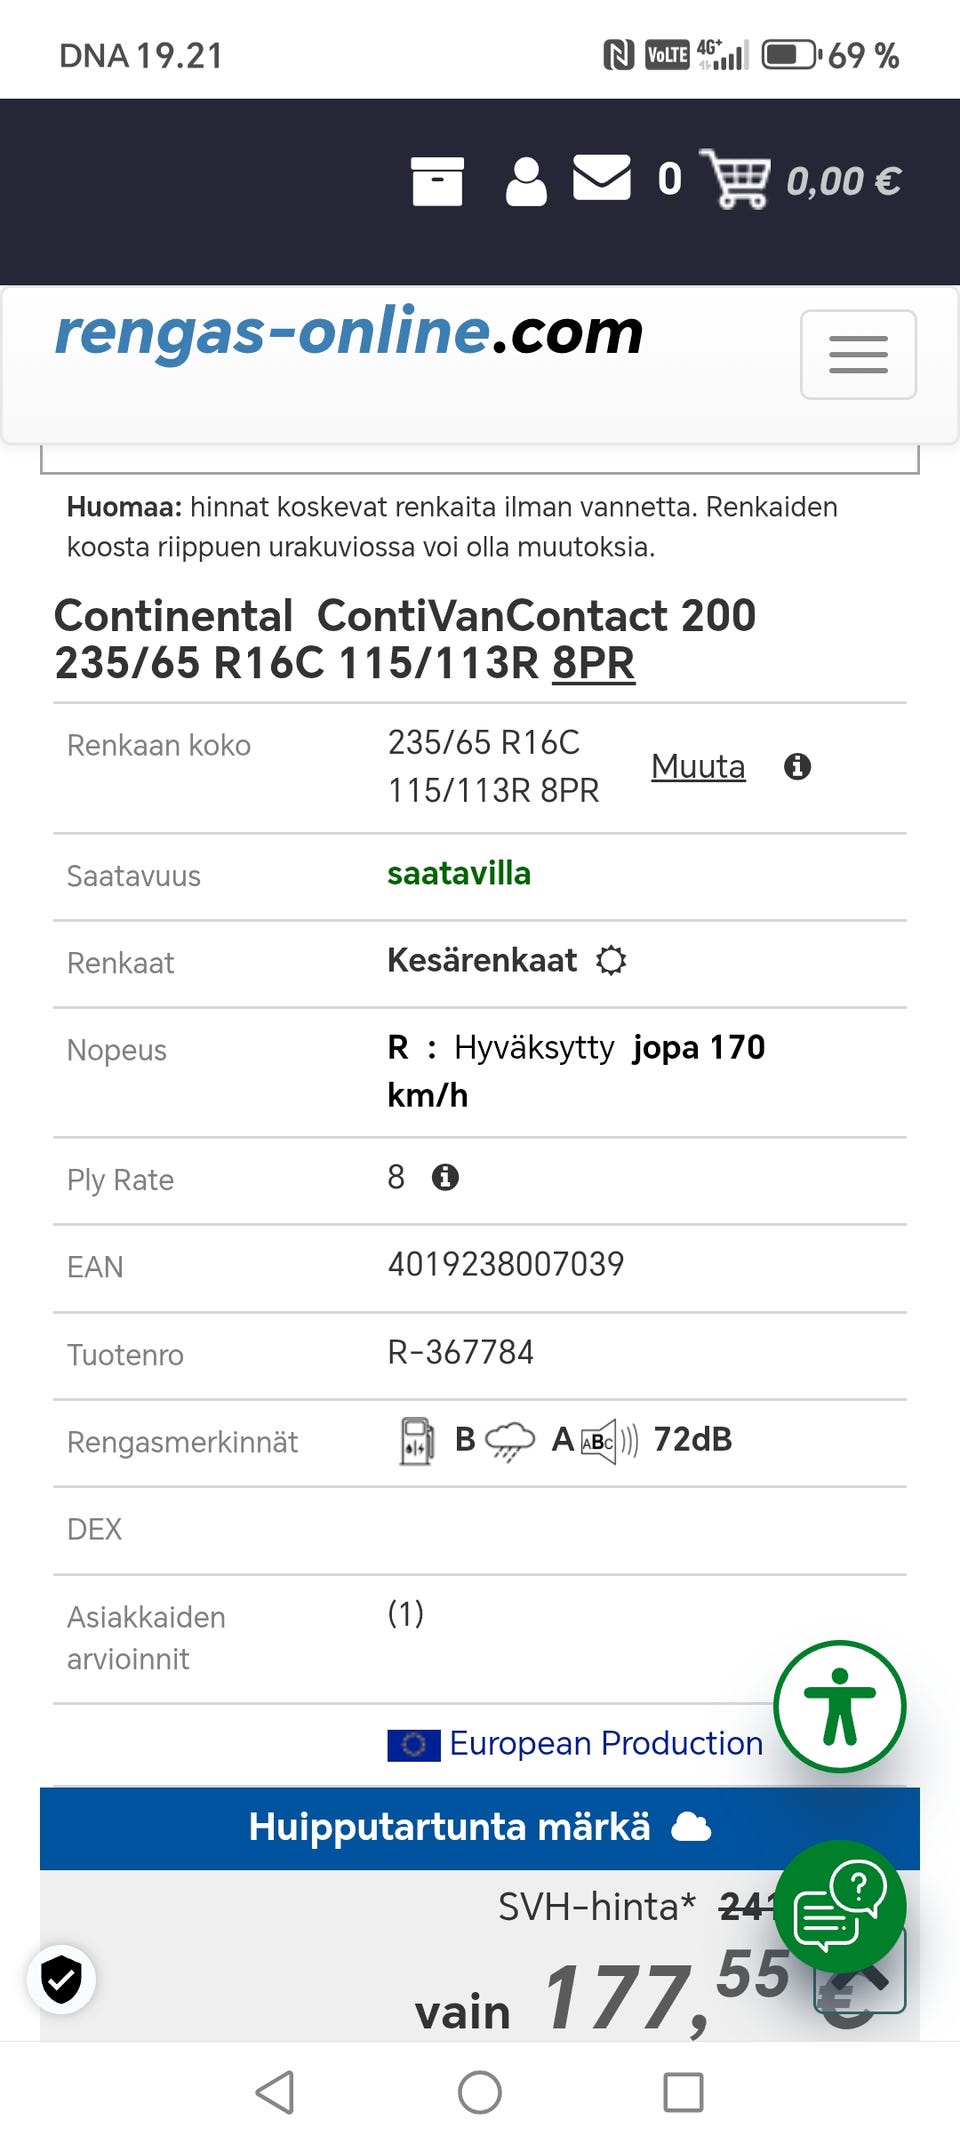Tap the European Production label
The image size is (960, 2144).
pyautogui.click(x=605, y=1743)
